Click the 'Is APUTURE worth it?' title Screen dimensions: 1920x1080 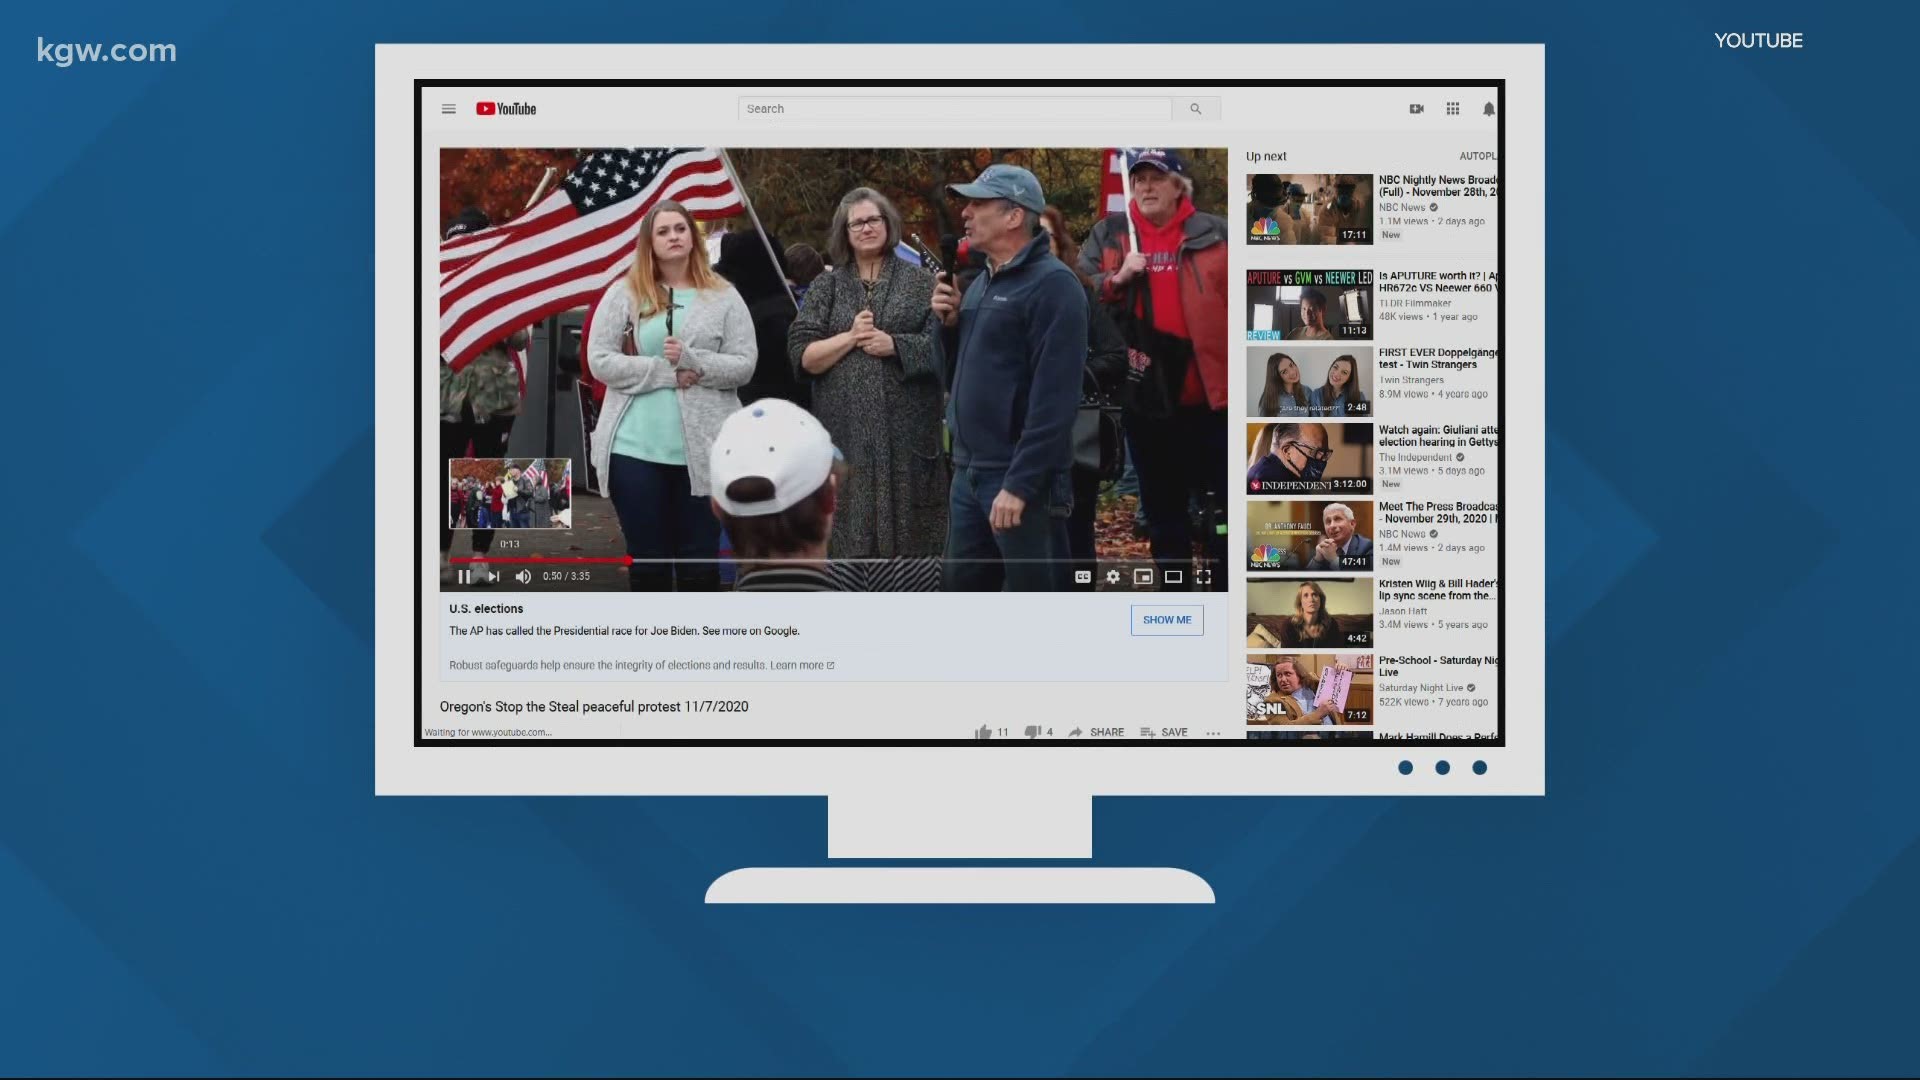(1438, 282)
